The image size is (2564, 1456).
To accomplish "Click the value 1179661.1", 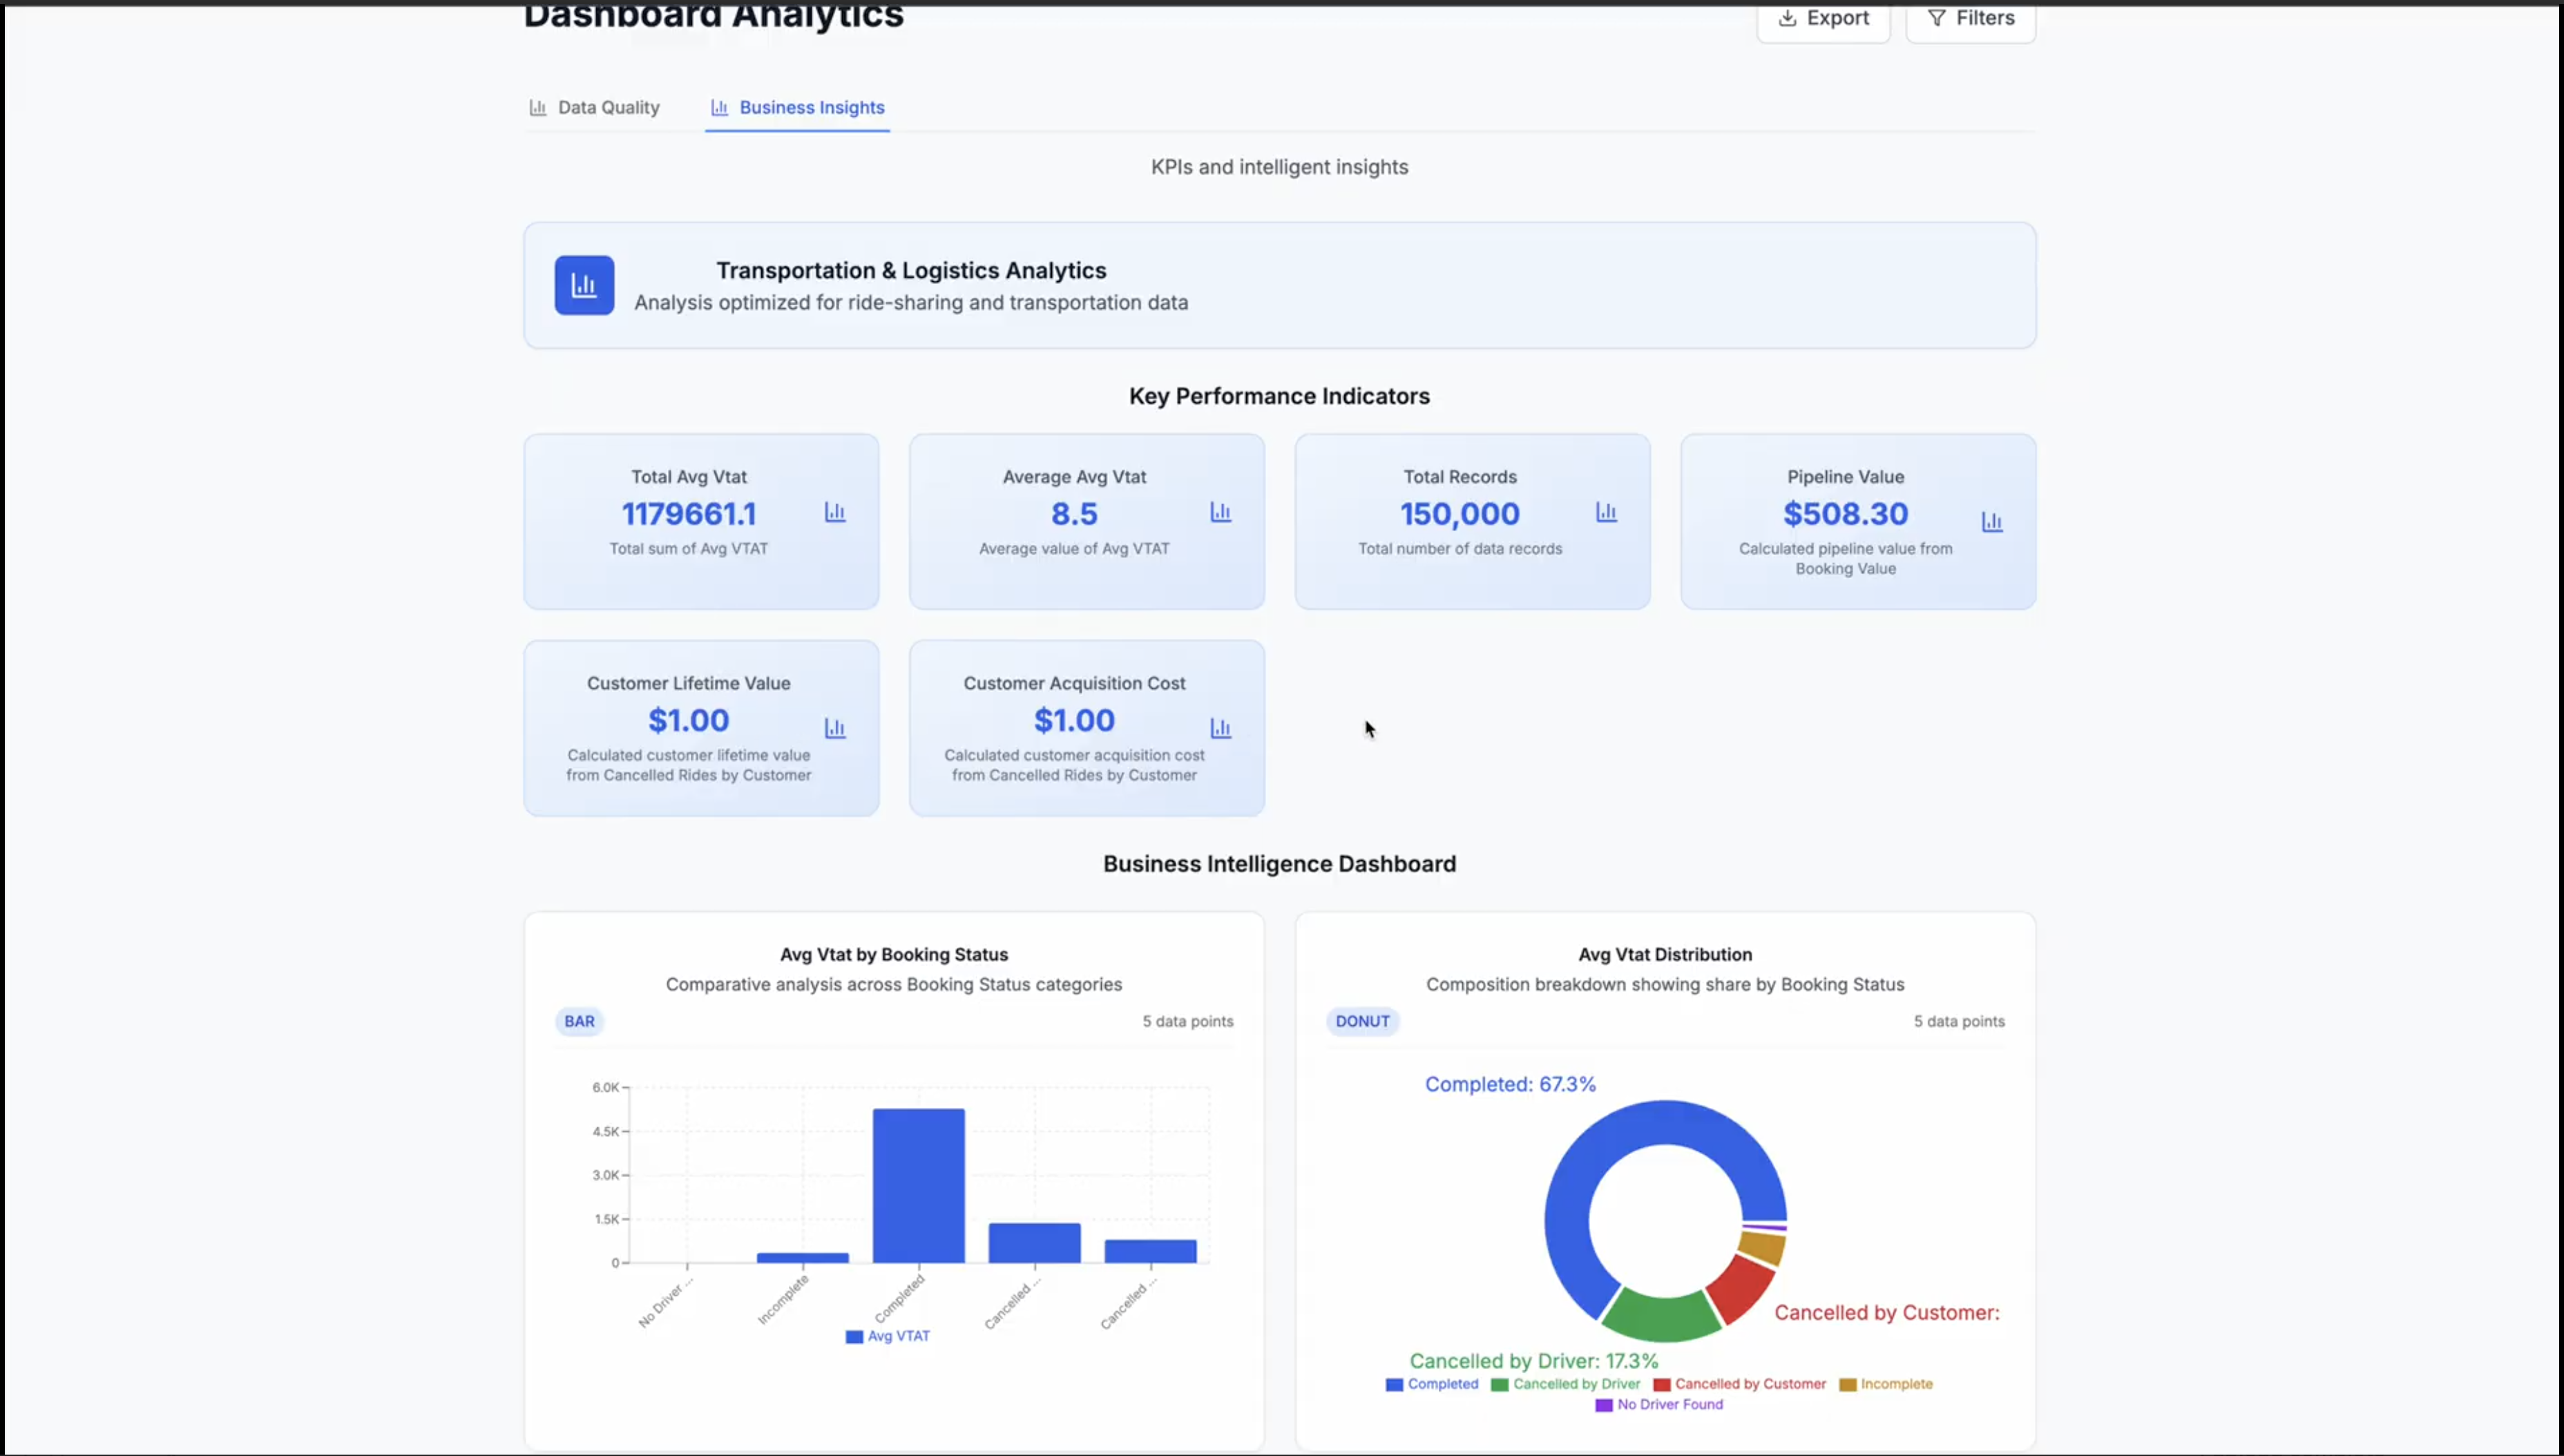I will pos(689,514).
